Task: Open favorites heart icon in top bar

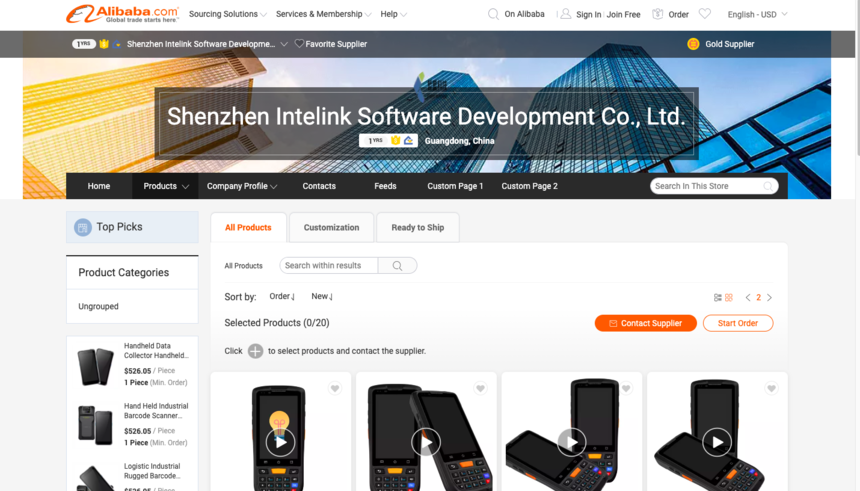Action: [x=705, y=14]
